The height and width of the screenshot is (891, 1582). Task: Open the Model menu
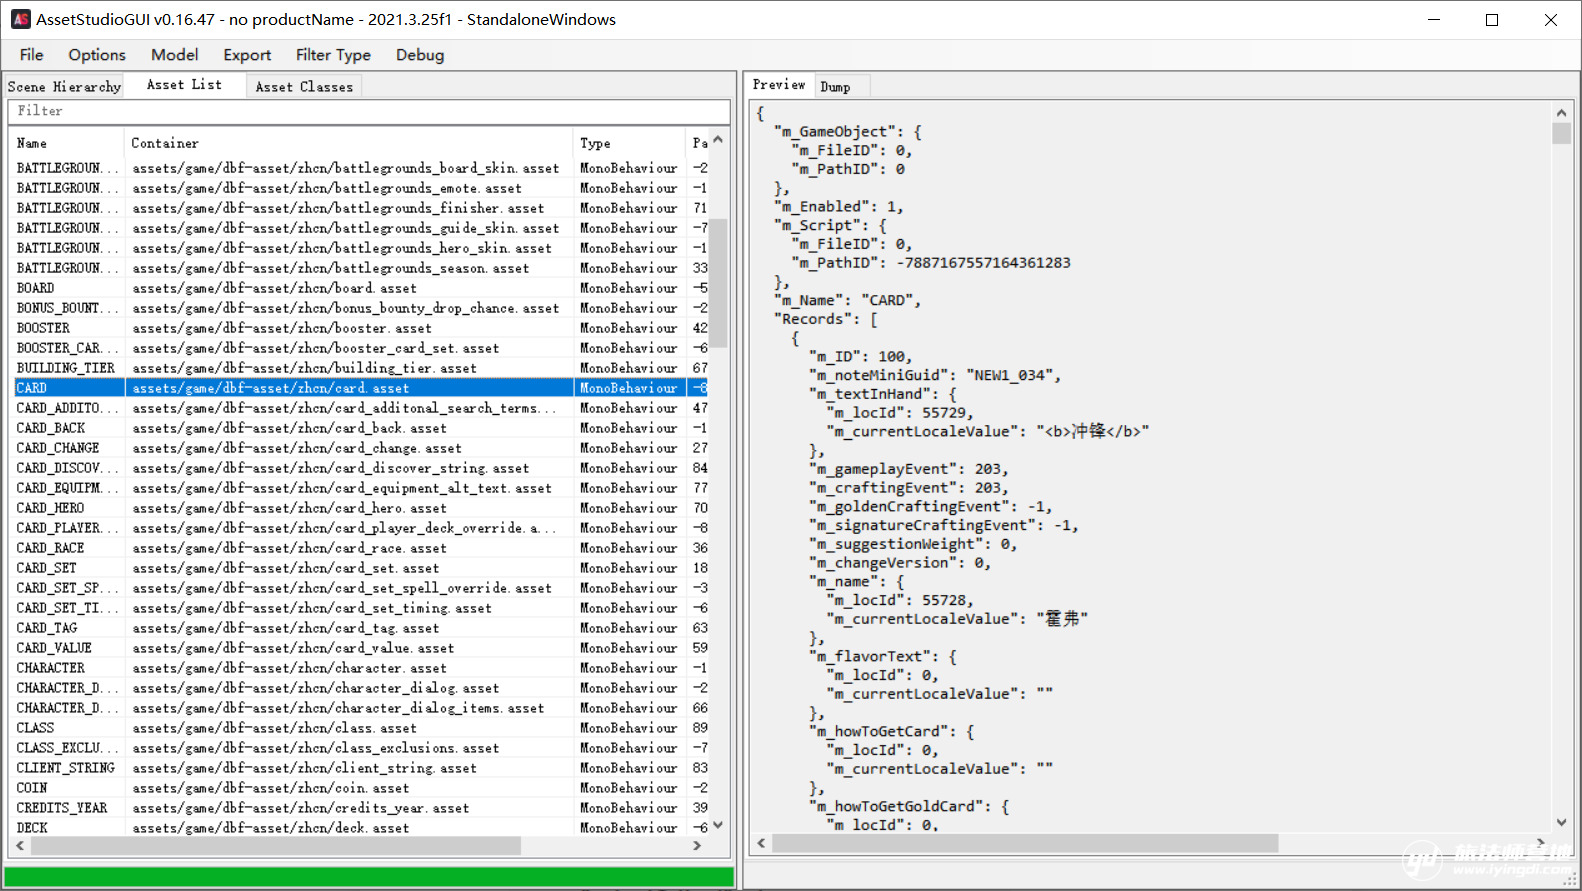(x=174, y=55)
